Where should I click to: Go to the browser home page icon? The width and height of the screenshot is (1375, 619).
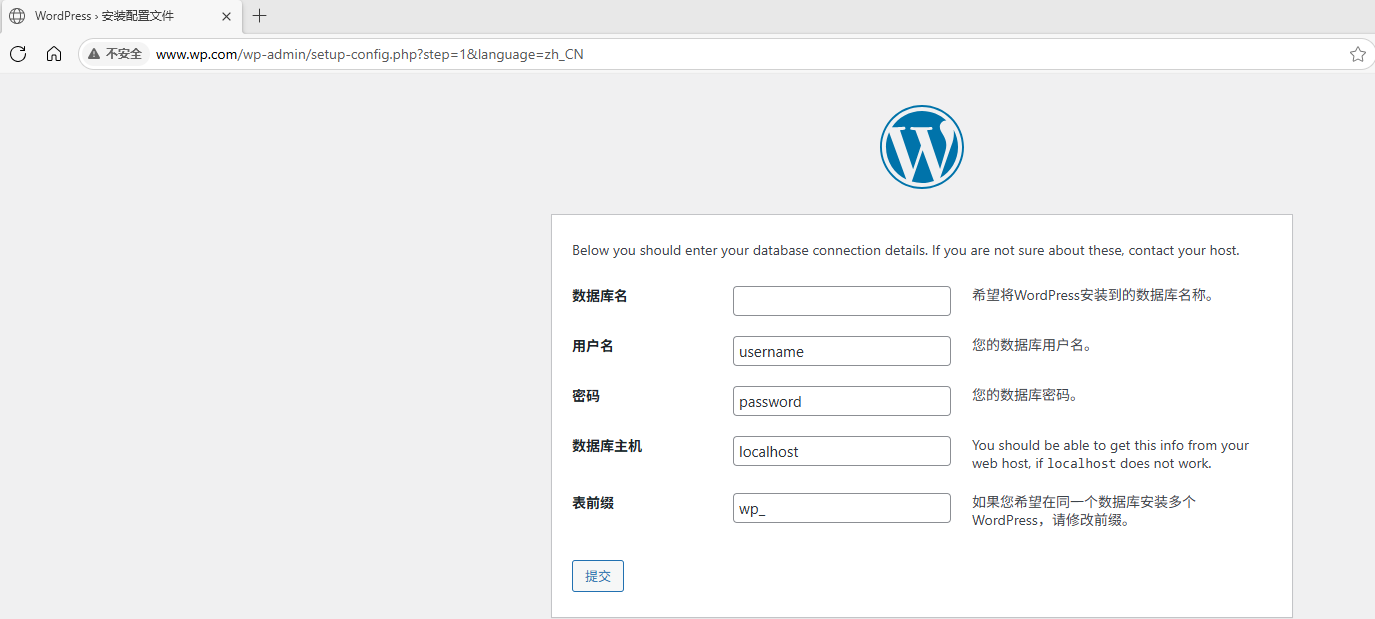click(54, 54)
